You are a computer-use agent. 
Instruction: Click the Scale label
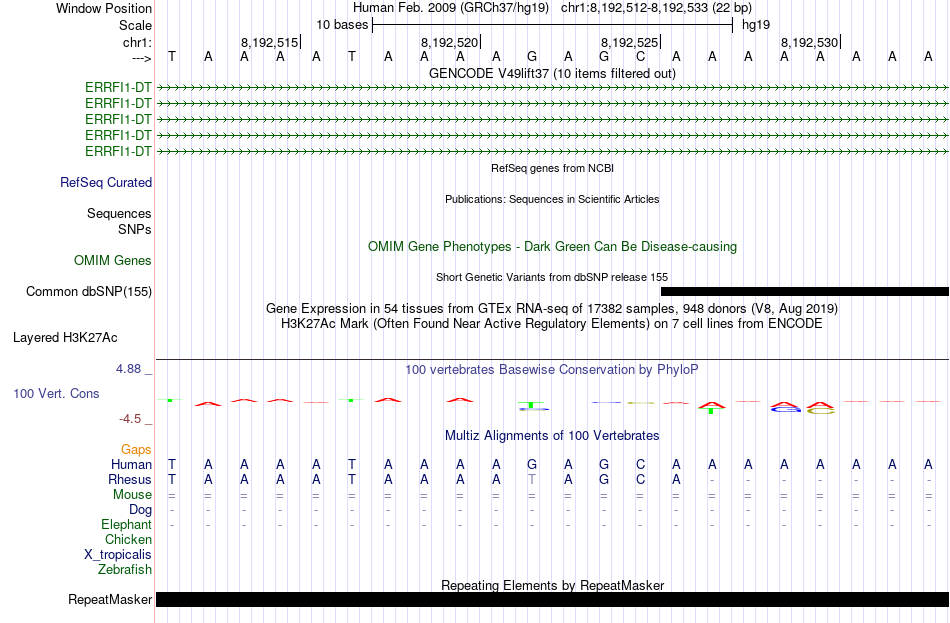[x=136, y=25]
